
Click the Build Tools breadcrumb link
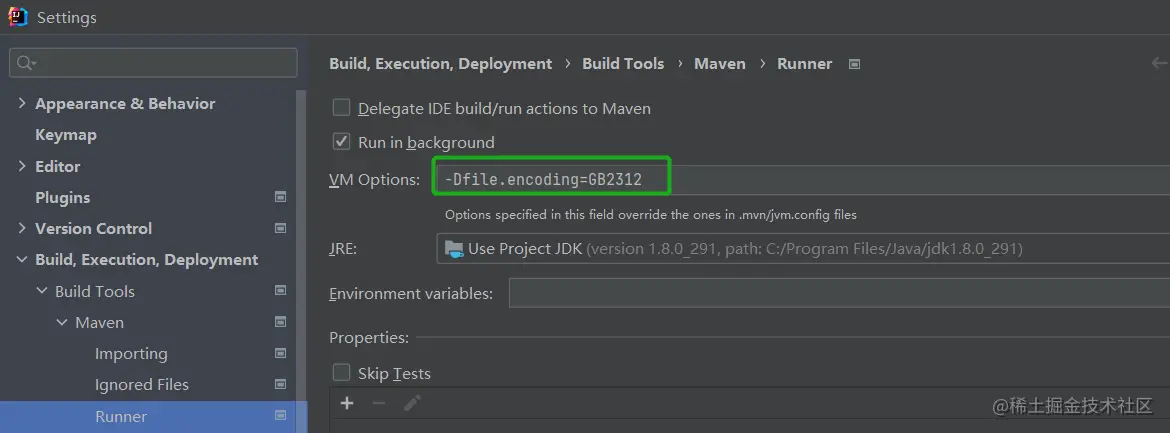(623, 64)
